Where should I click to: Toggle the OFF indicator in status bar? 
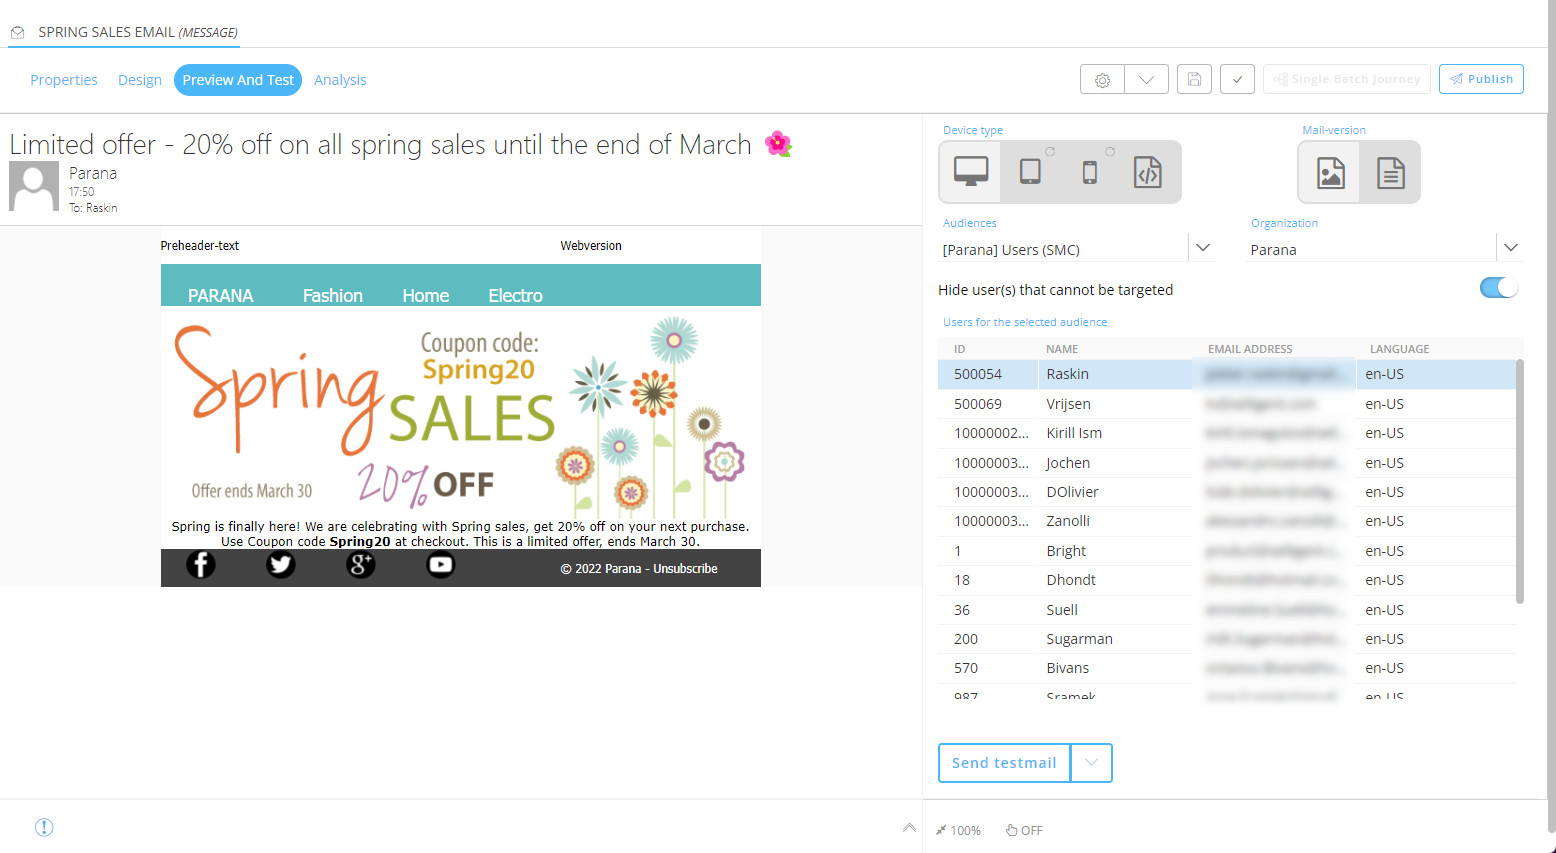(x=1024, y=830)
